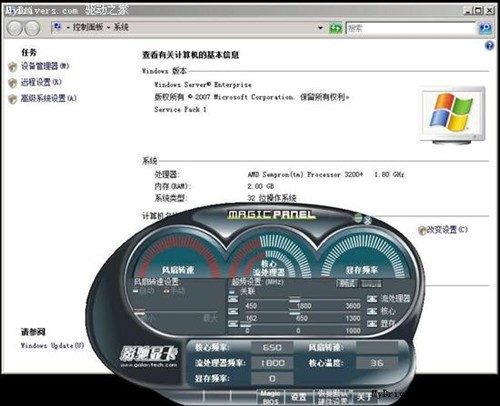
Task: Click the 流处理器频率 readout showing 1800
Action: (272, 363)
